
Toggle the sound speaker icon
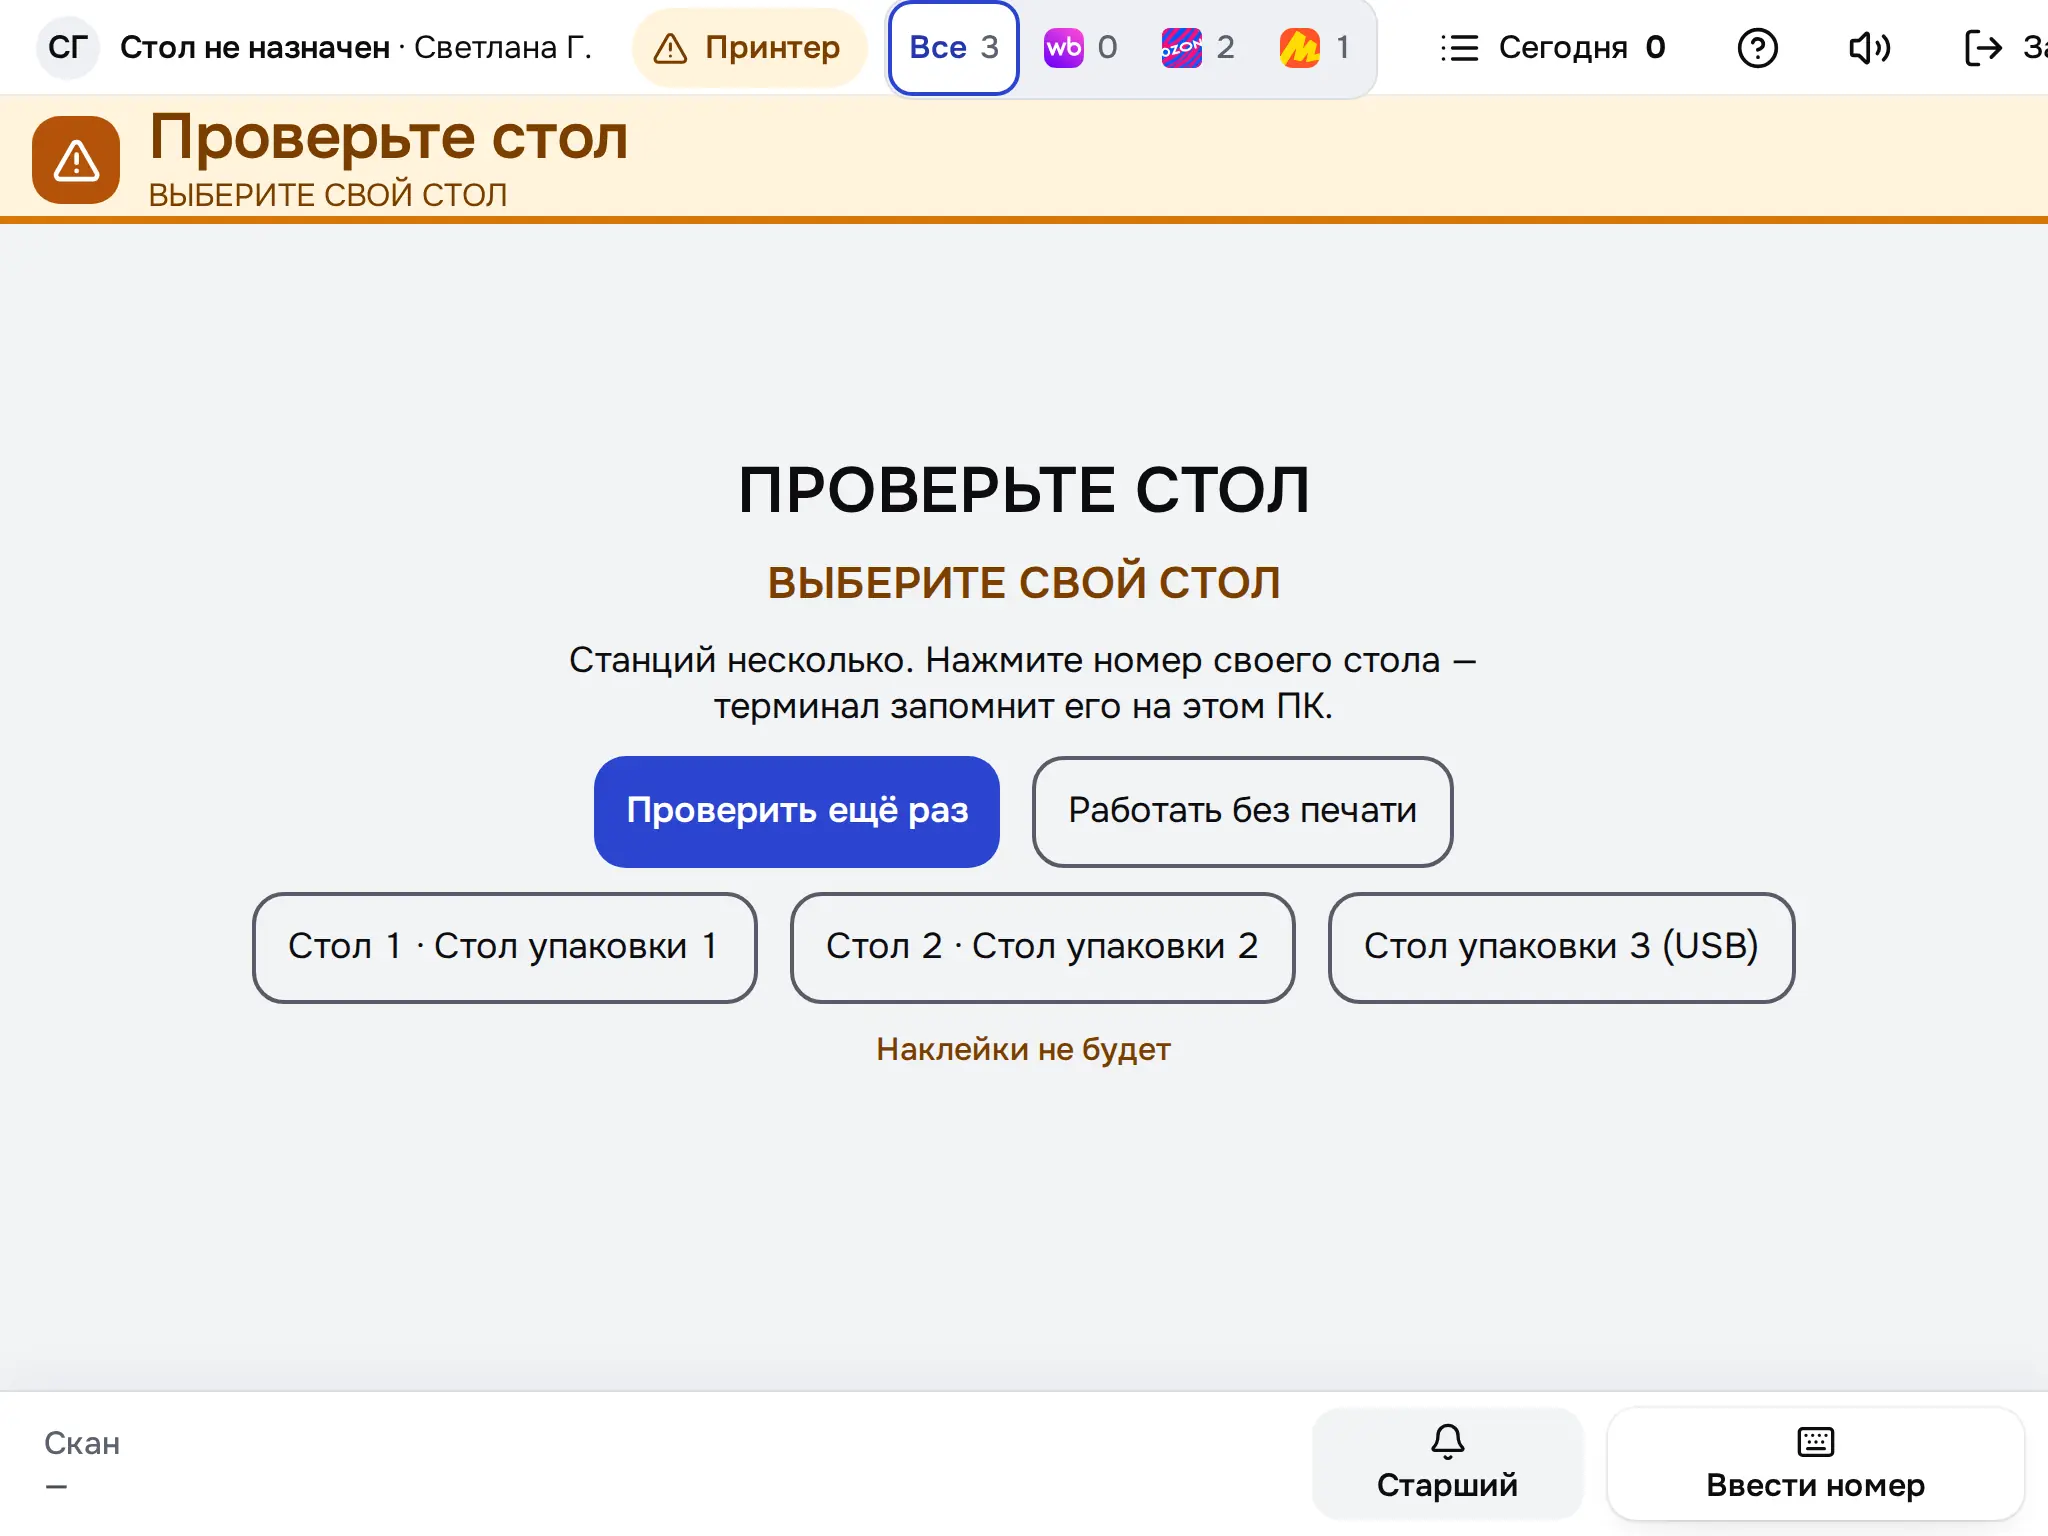point(1869,47)
